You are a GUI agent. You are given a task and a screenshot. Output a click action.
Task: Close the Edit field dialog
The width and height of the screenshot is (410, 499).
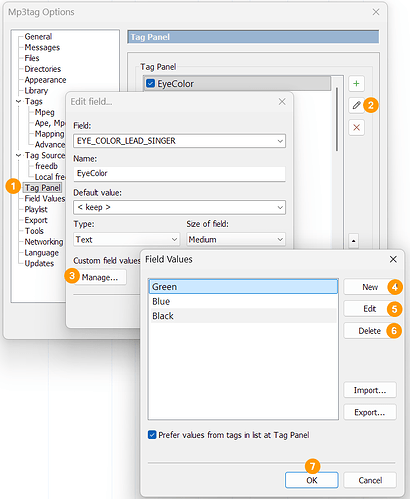[x=282, y=101]
